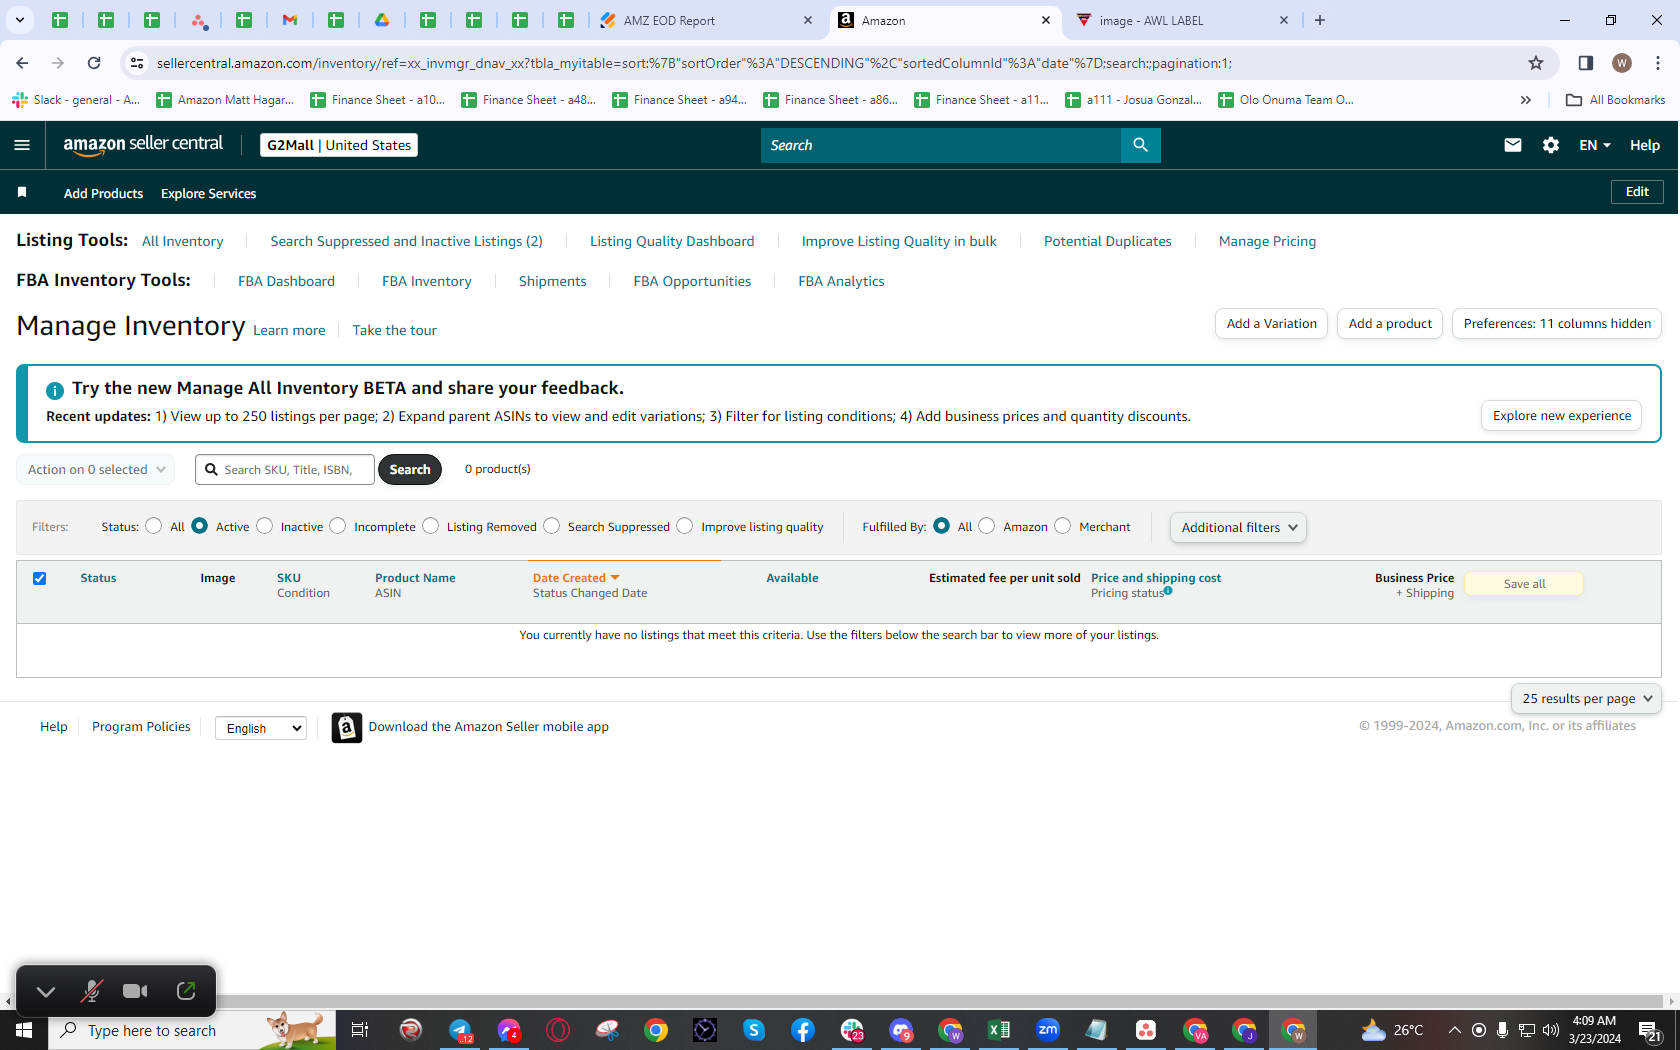This screenshot has width=1680, height=1050.
Task: Open the Manage Pricing link
Action: coord(1267,241)
